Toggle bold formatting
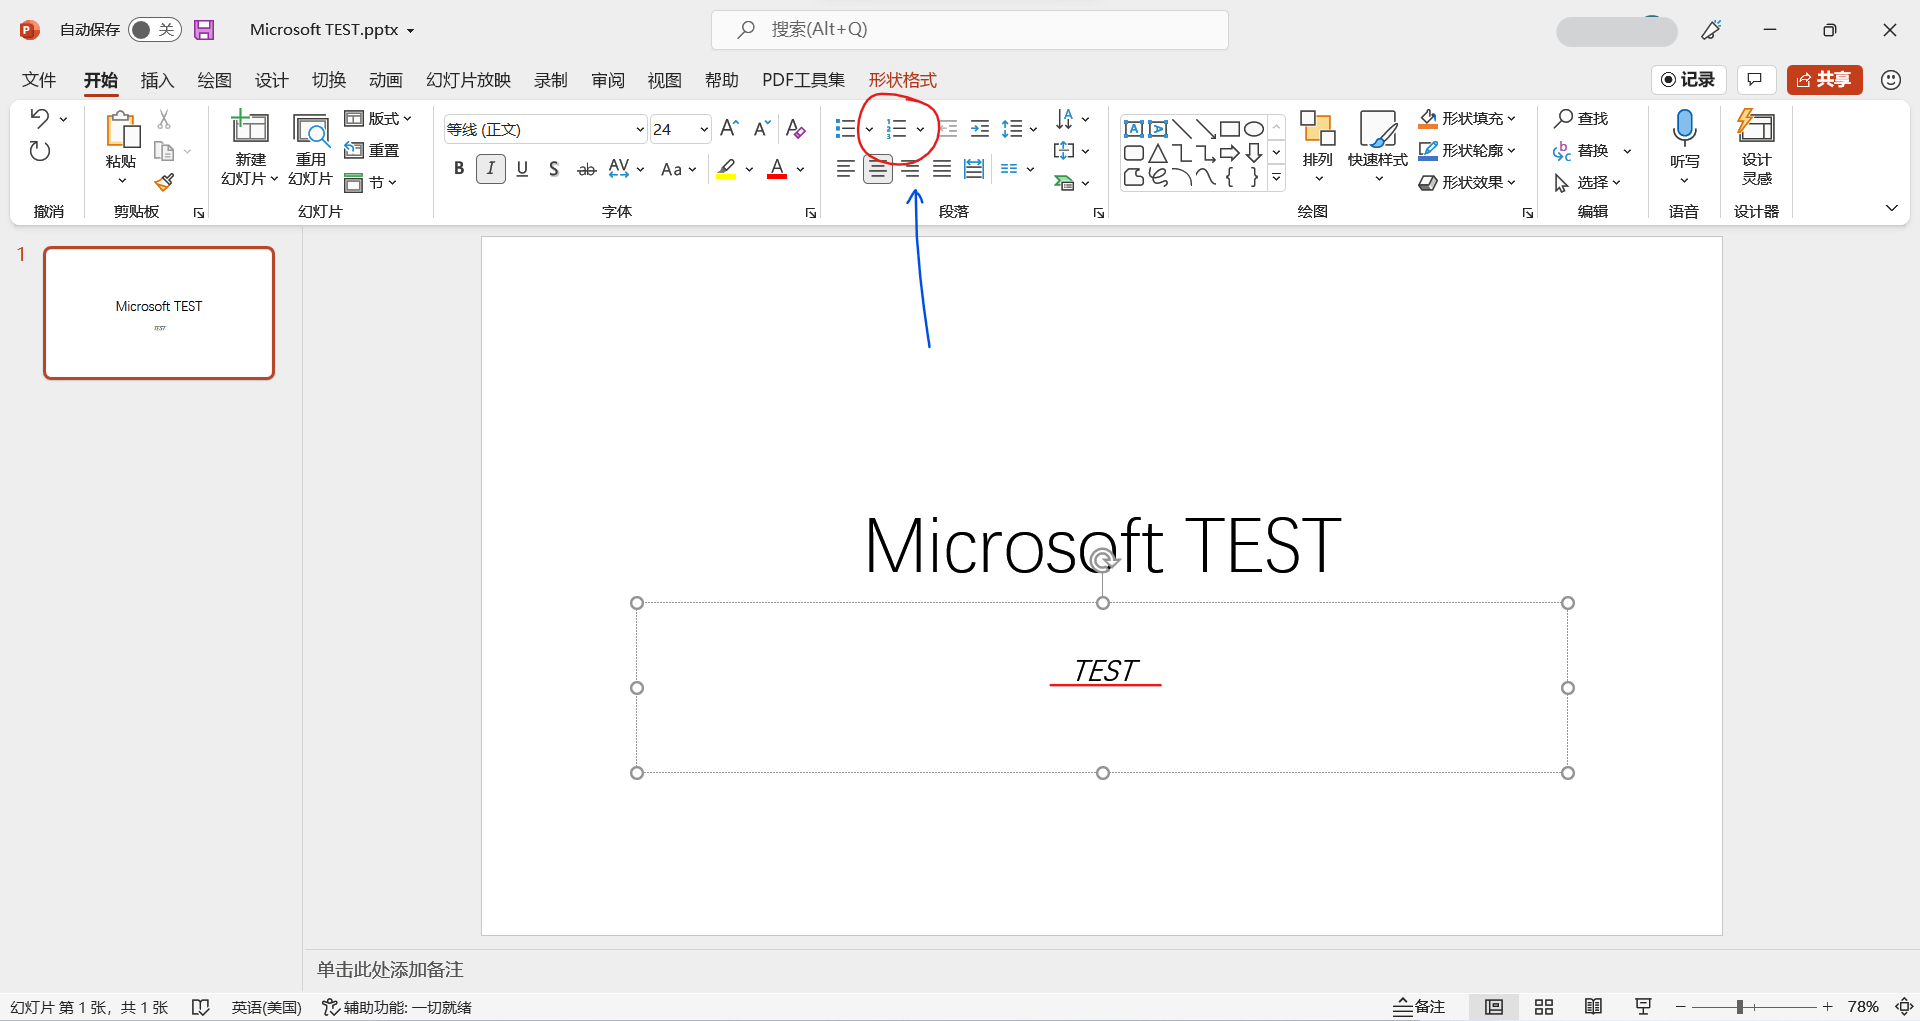The width and height of the screenshot is (1920, 1021). coord(459,169)
